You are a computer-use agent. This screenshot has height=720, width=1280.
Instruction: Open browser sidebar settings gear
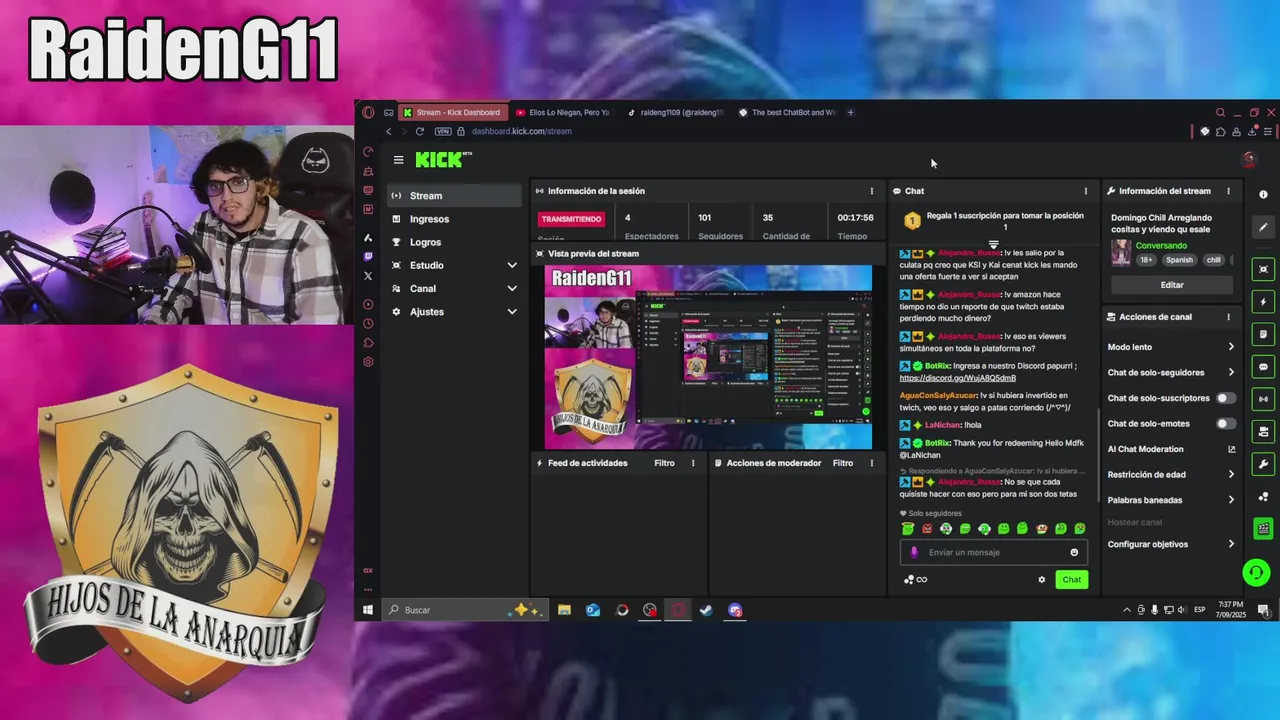pyautogui.click(x=368, y=362)
